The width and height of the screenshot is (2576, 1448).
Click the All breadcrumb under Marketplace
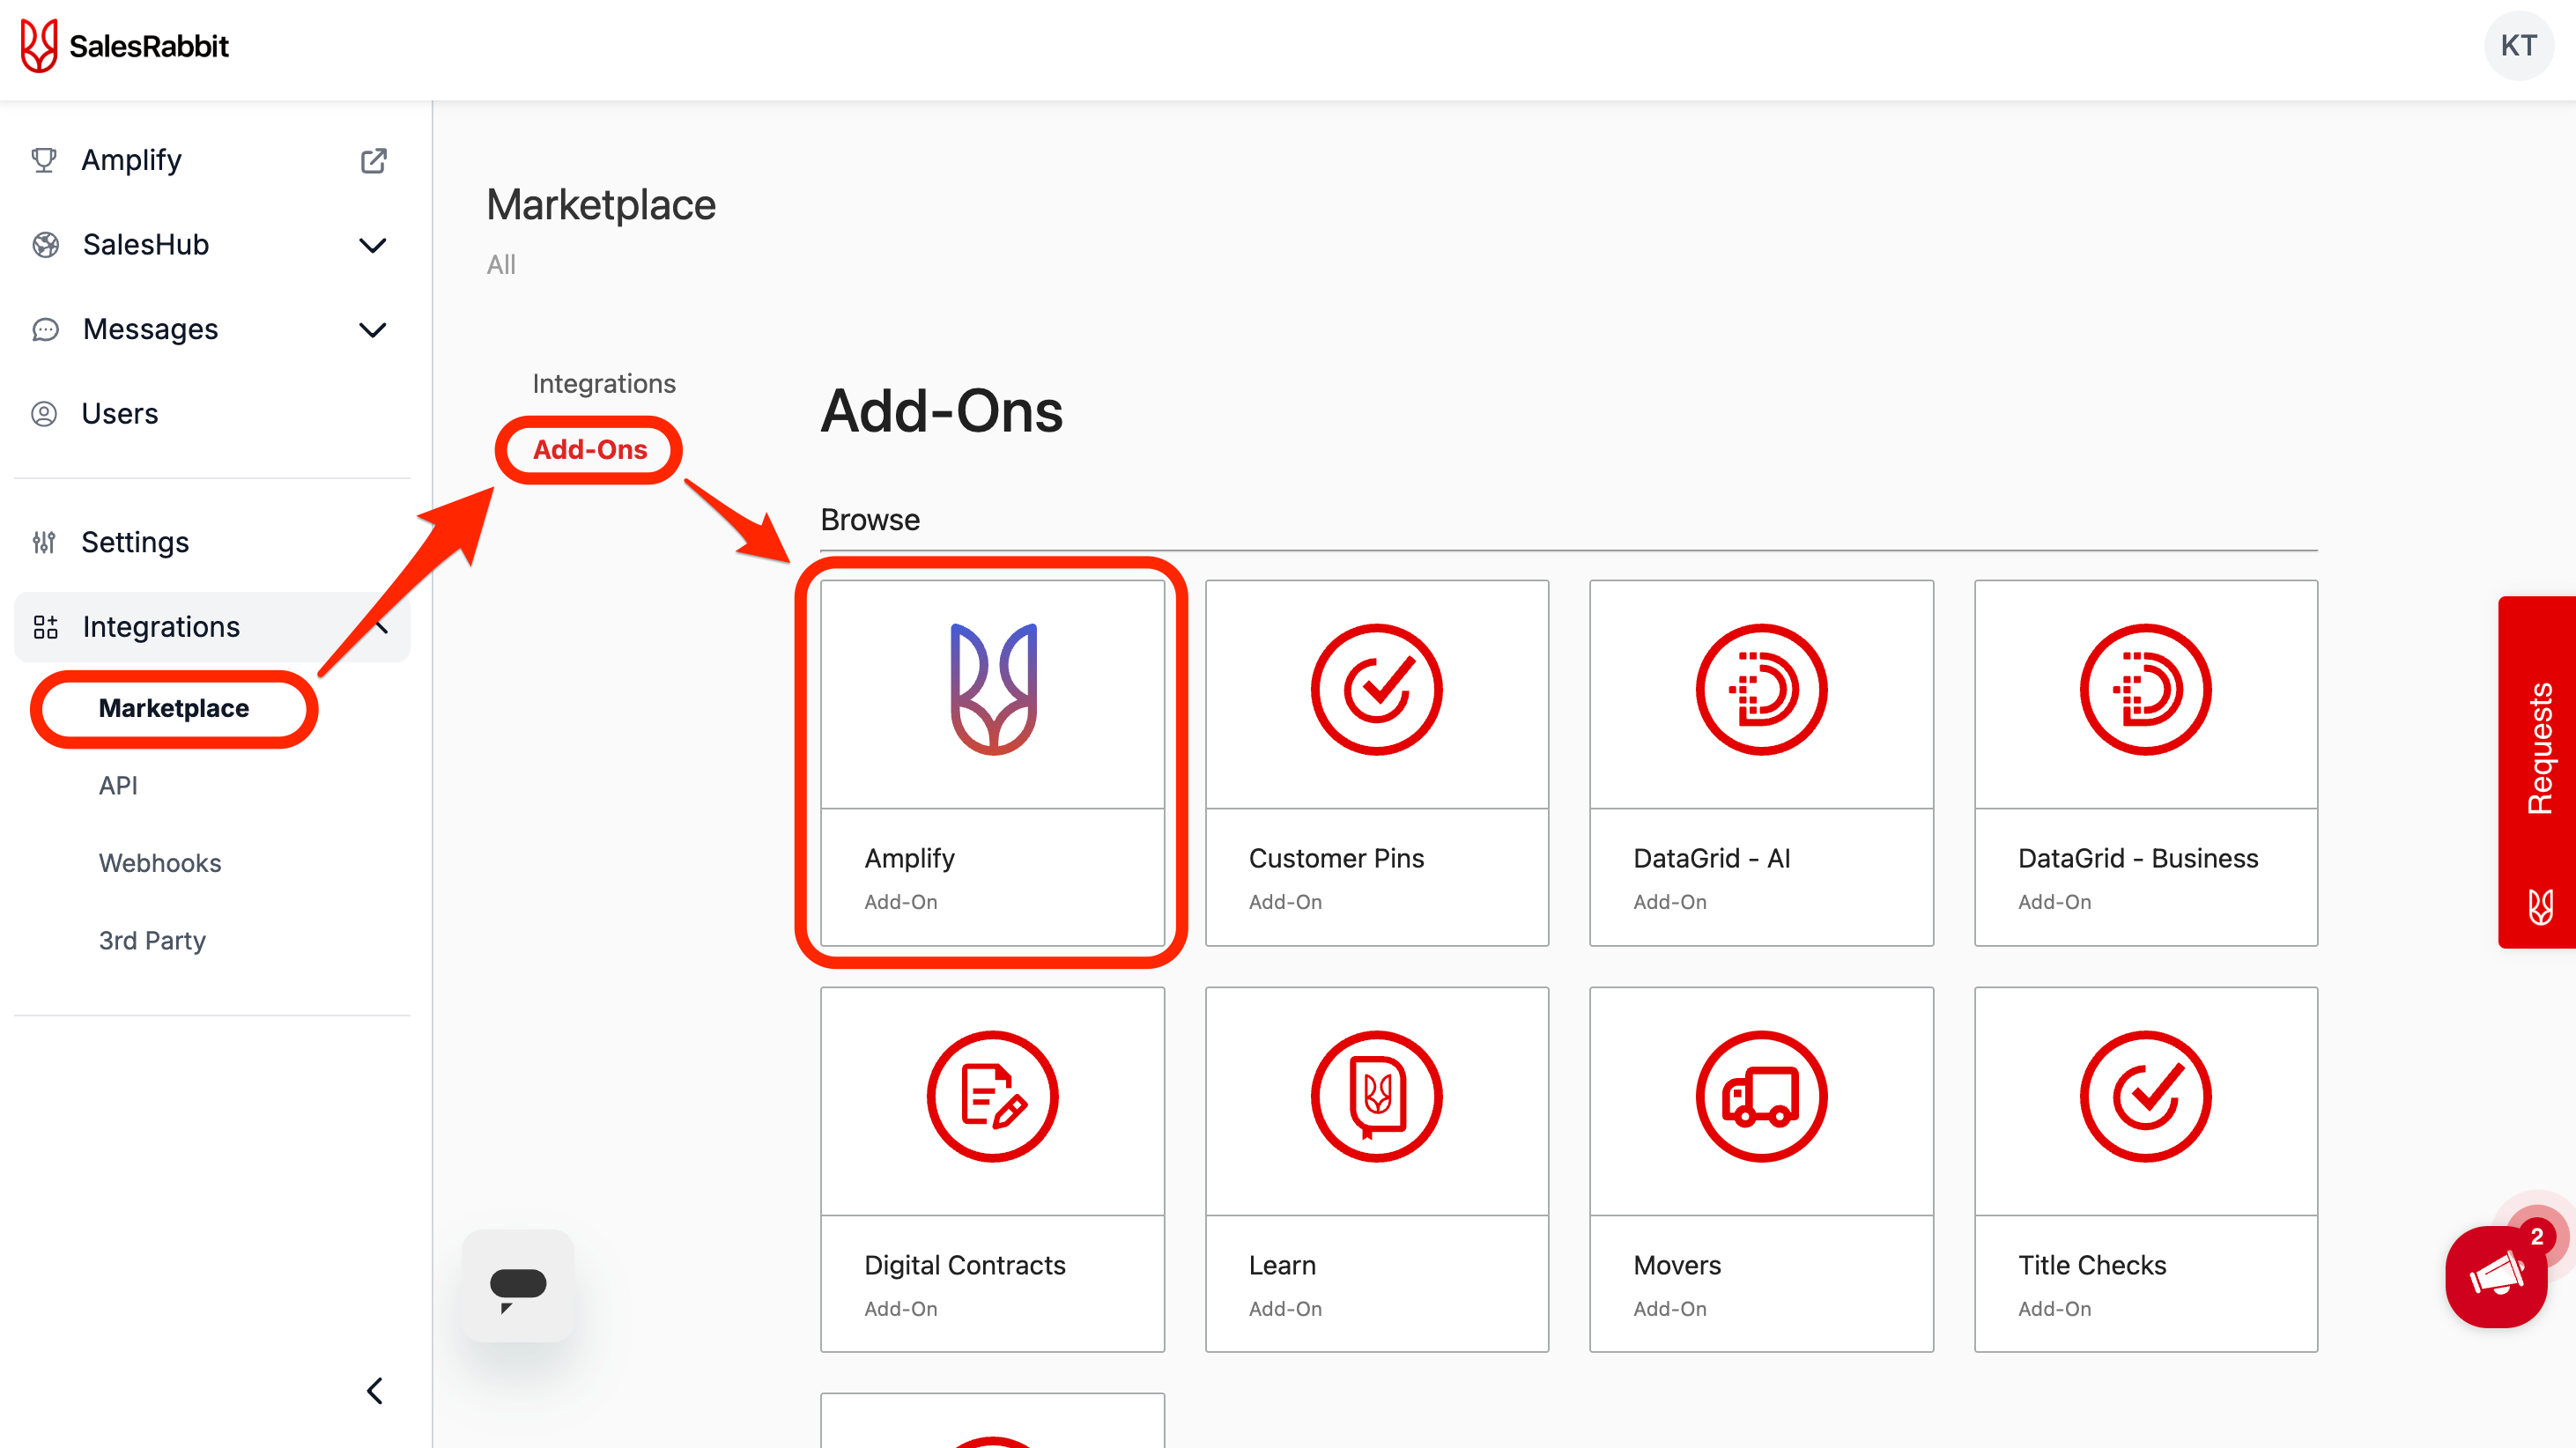pos(501,265)
